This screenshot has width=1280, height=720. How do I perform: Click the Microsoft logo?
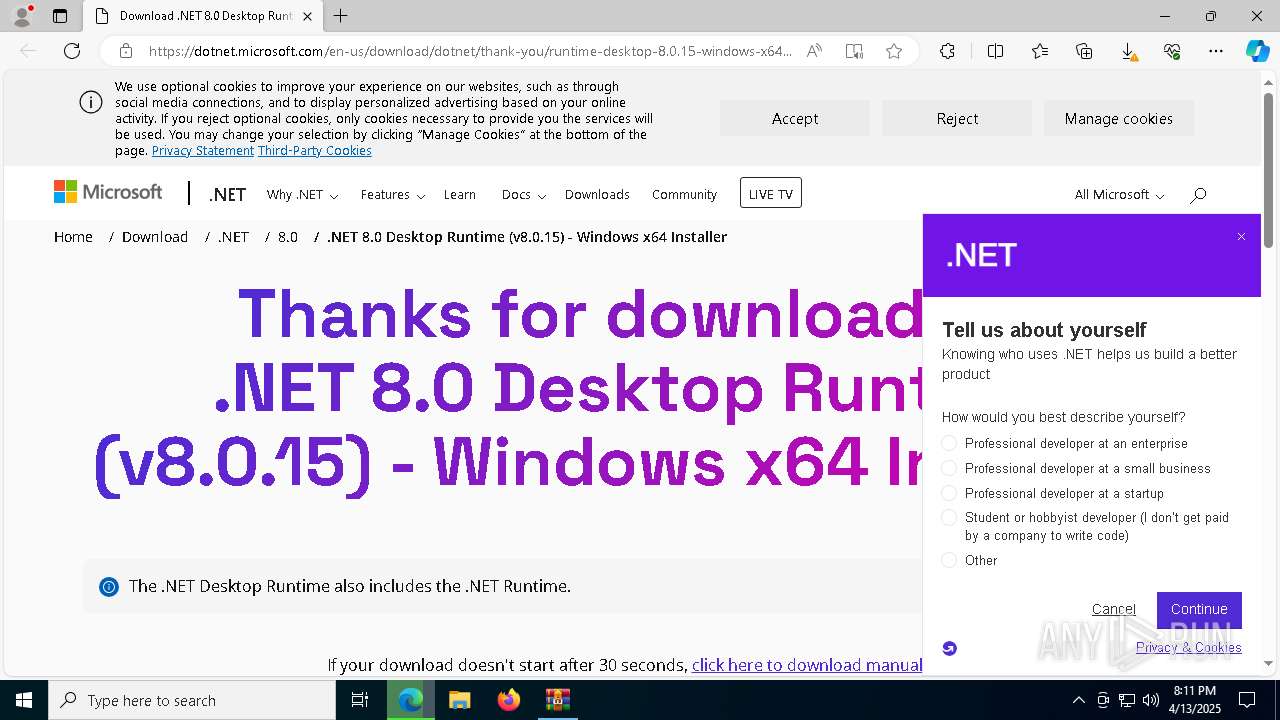point(108,192)
